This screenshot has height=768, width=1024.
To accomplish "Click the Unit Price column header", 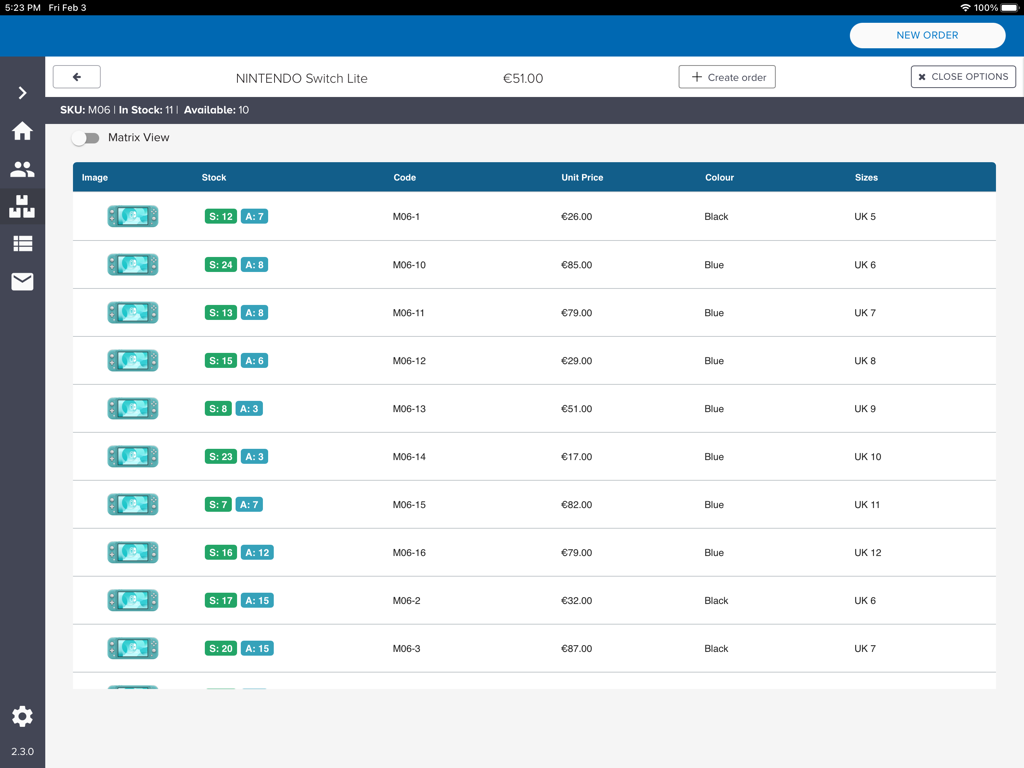I will tap(582, 177).
